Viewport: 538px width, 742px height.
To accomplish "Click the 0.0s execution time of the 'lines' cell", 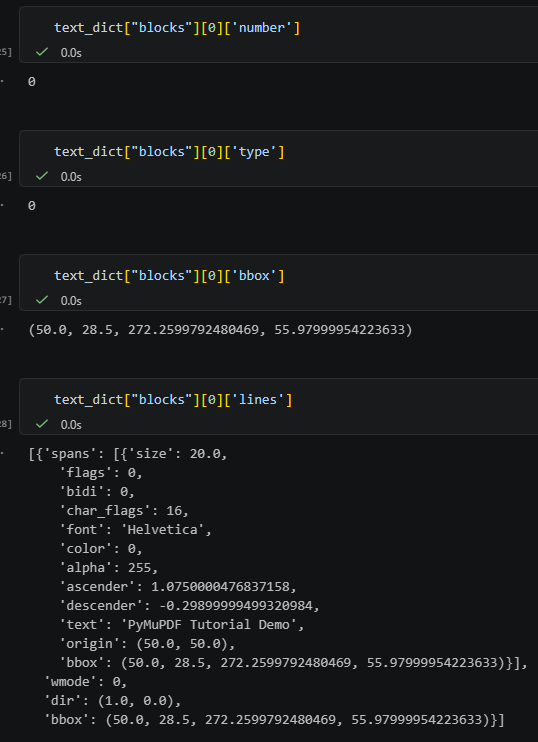I will point(71,424).
